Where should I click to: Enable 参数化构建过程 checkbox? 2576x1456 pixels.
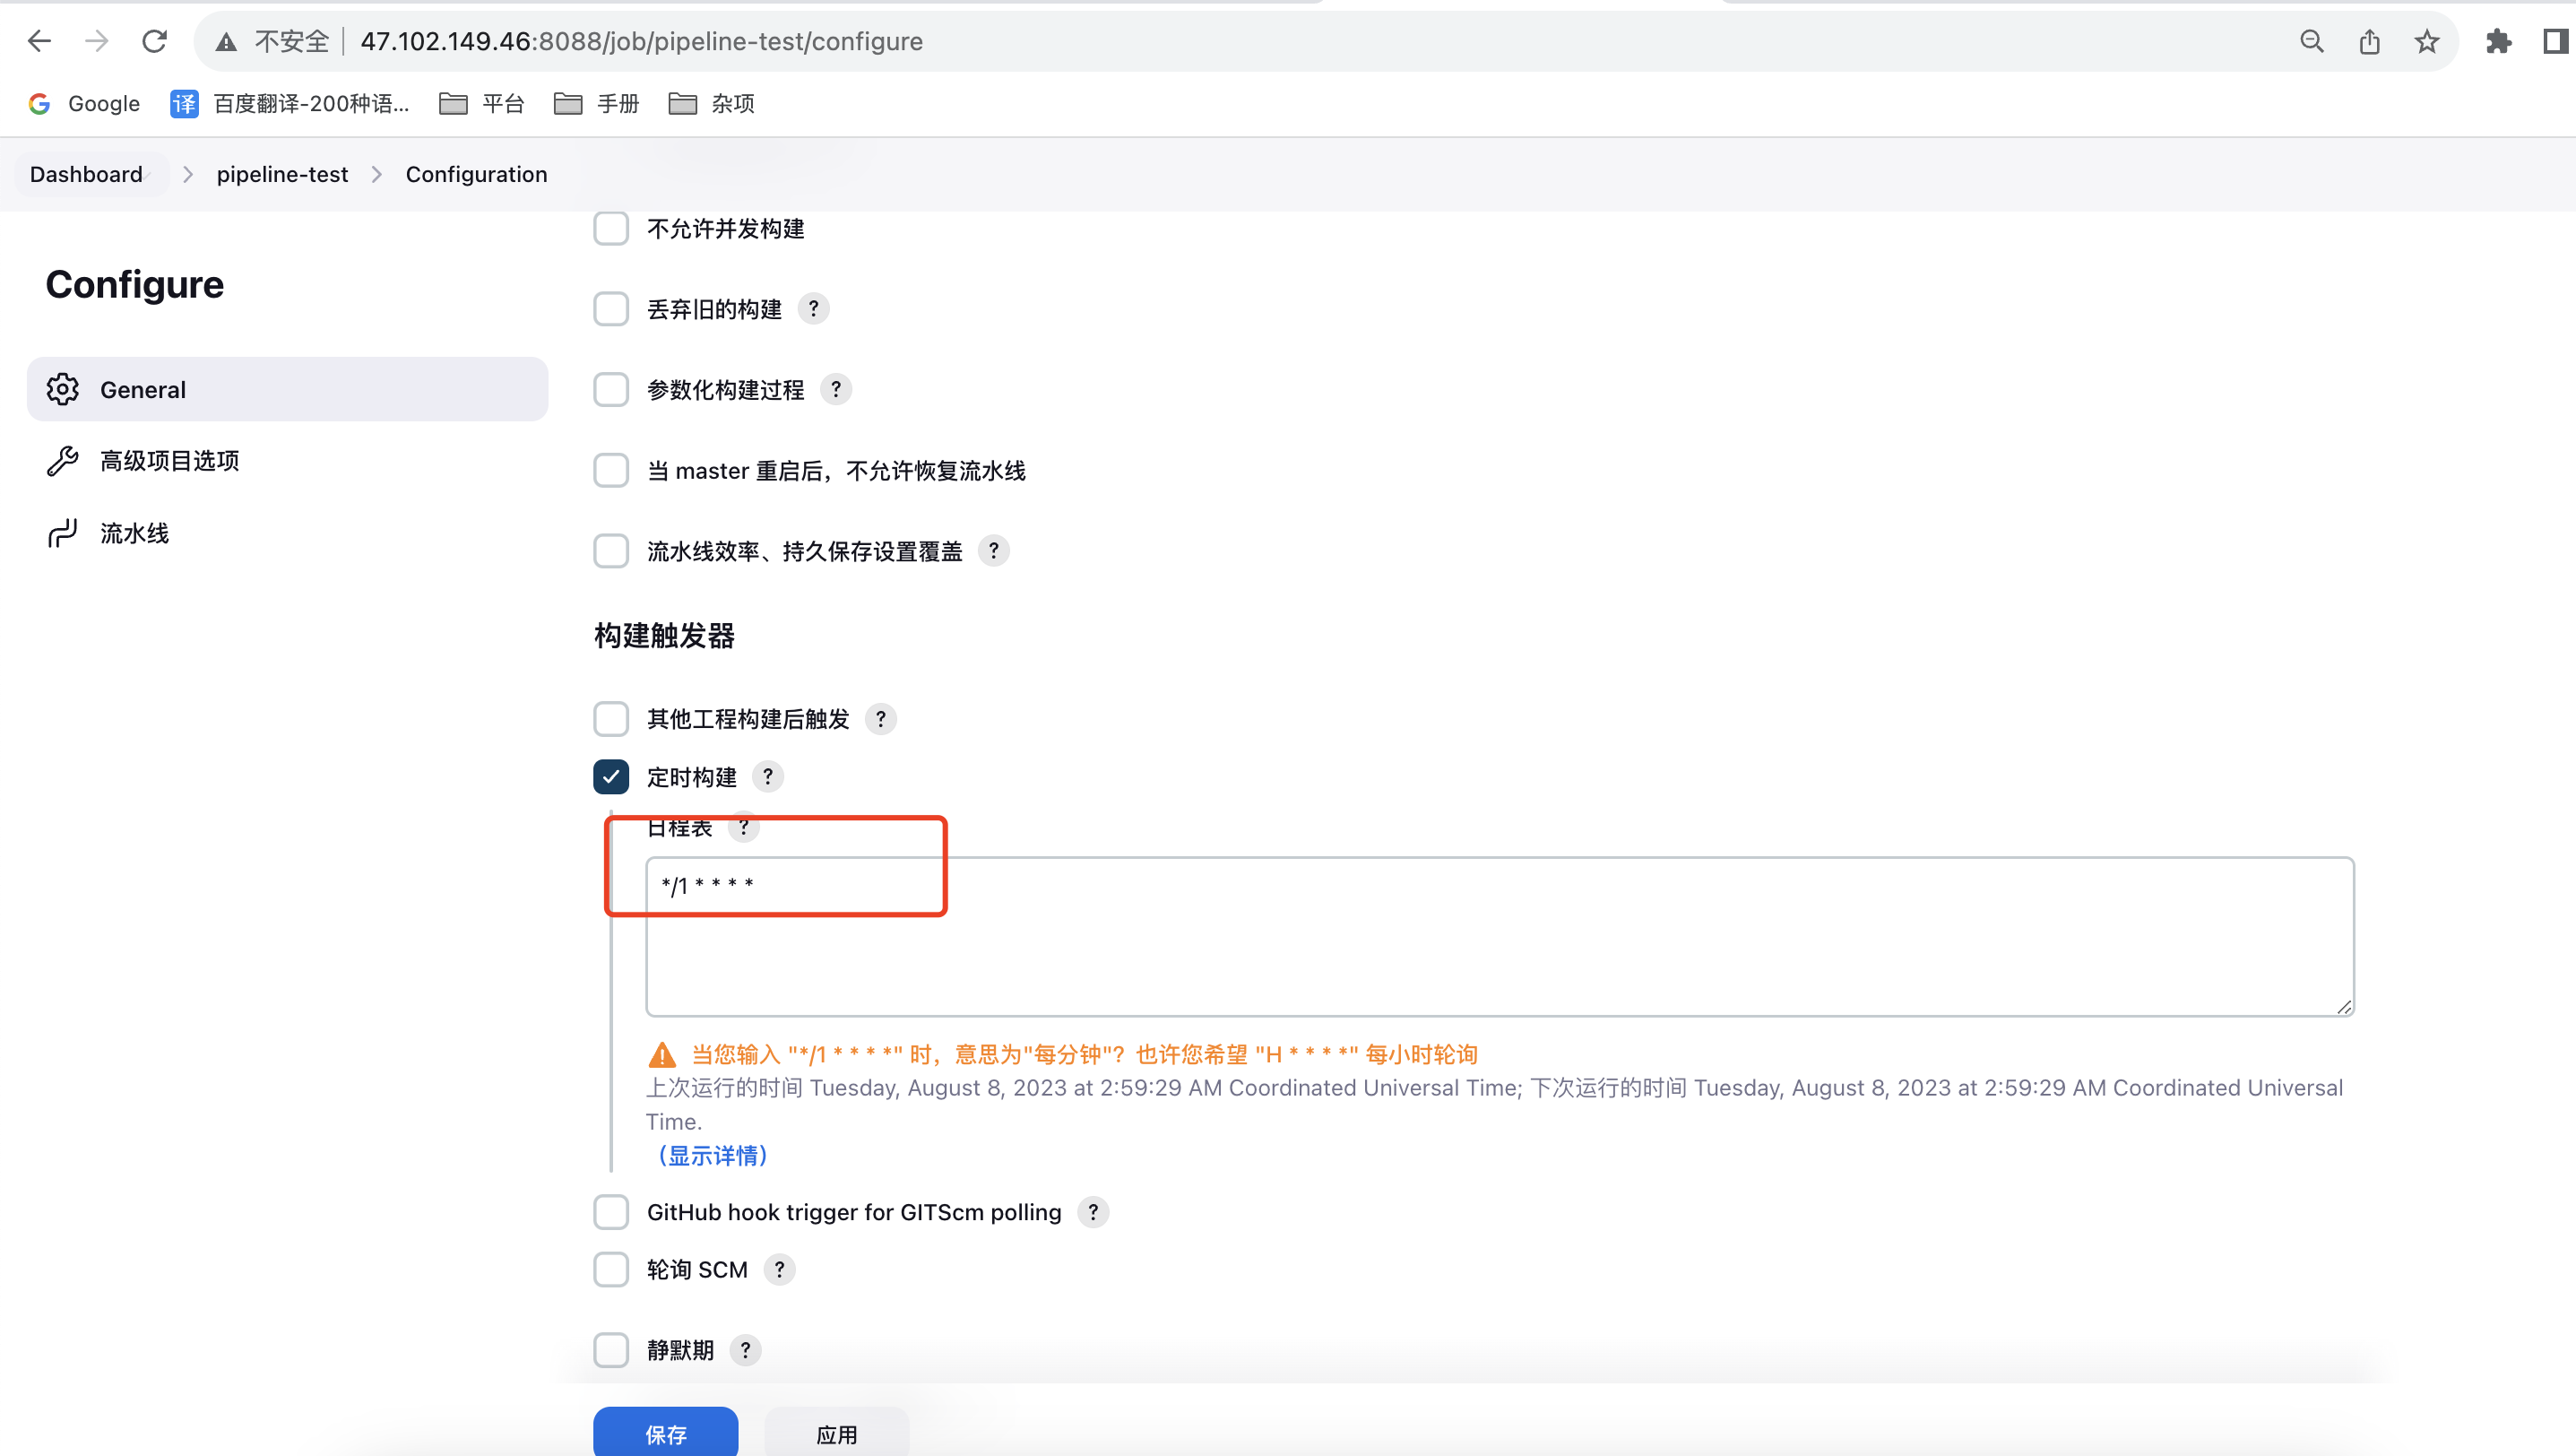(611, 389)
